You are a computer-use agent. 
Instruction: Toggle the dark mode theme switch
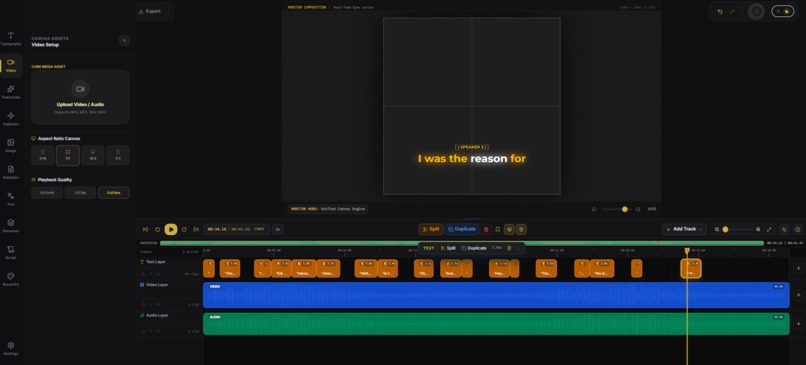(x=783, y=11)
